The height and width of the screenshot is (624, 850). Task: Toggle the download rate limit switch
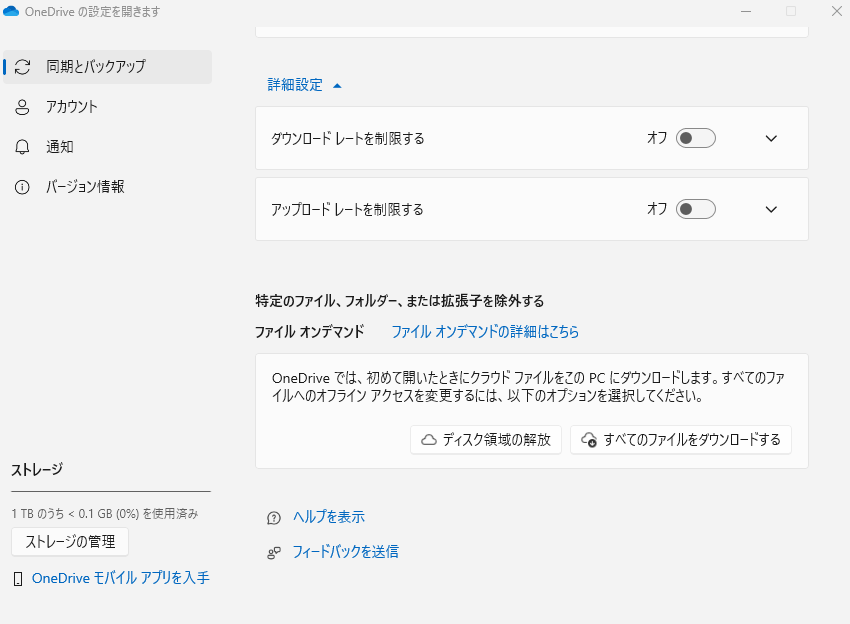coord(696,138)
